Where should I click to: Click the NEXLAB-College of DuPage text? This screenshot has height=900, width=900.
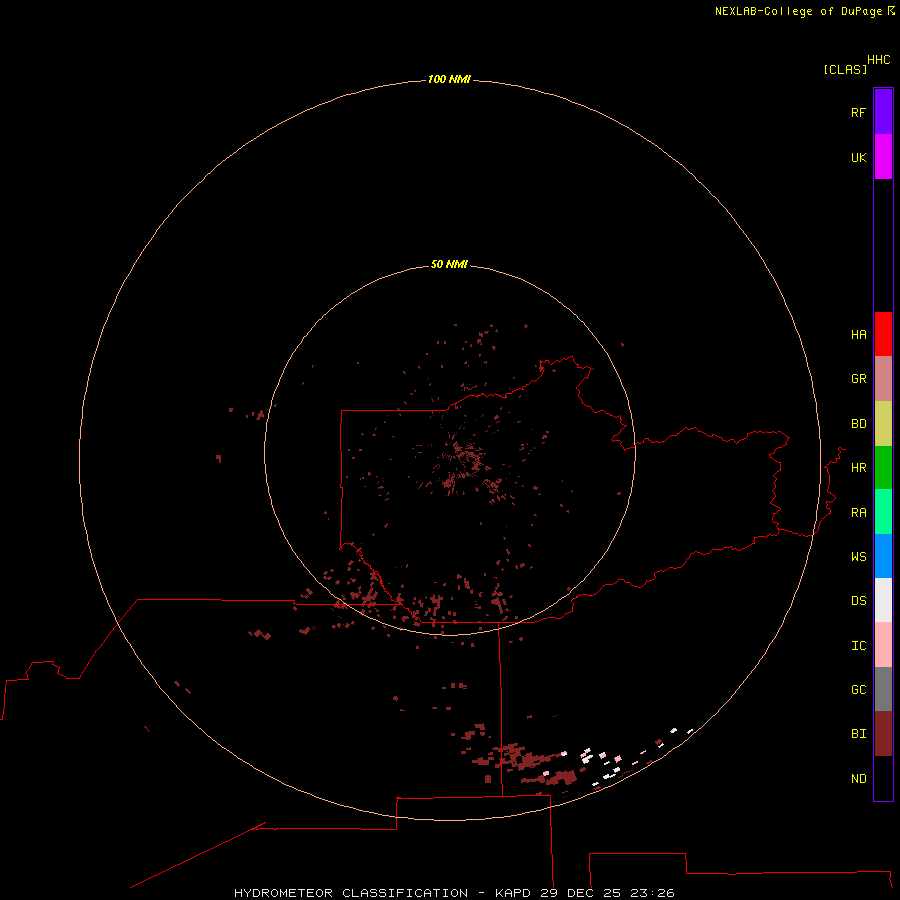pos(798,11)
